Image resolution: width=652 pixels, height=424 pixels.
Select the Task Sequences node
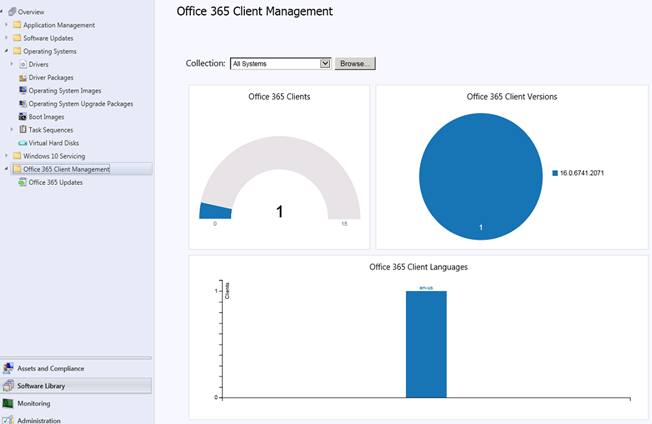tap(51, 130)
